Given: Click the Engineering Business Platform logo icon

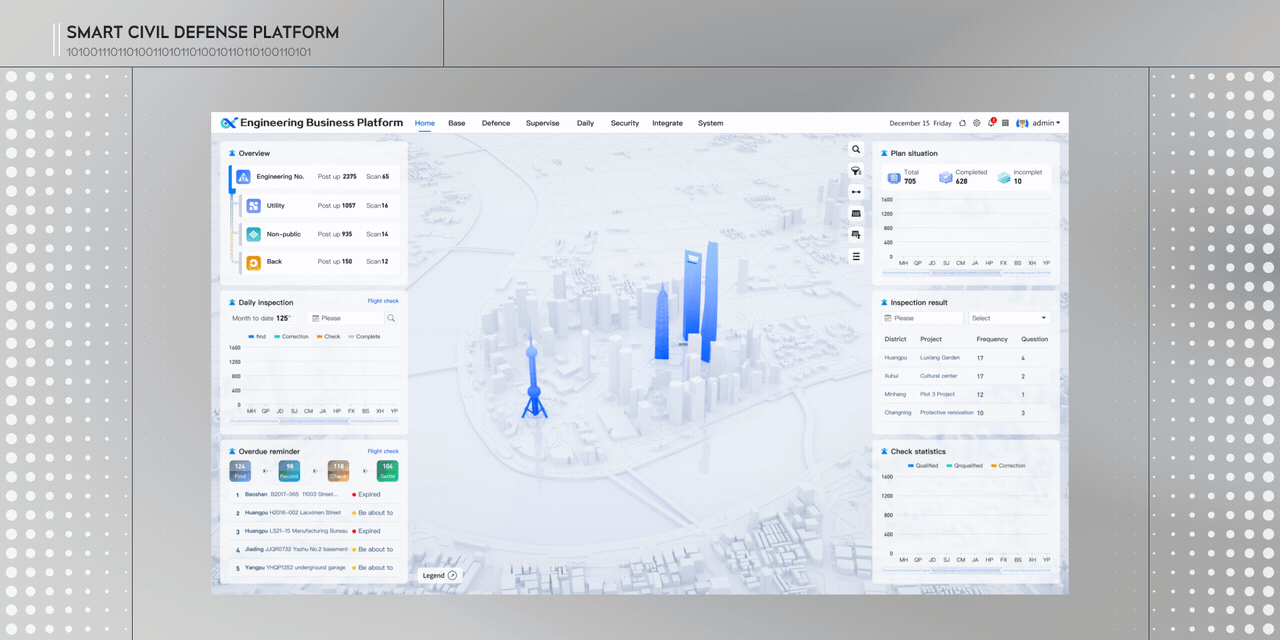Looking at the screenshot, I should pyautogui.click(x=229, y=123).
